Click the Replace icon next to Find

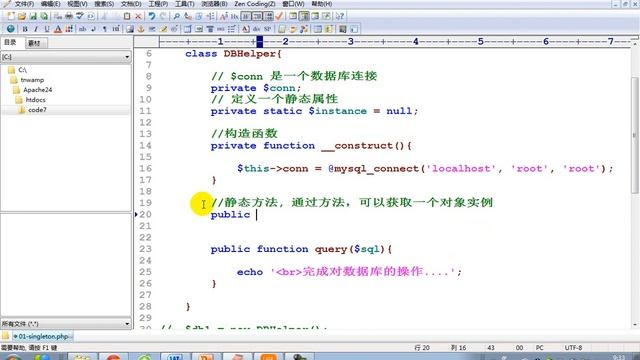[188, 16]
